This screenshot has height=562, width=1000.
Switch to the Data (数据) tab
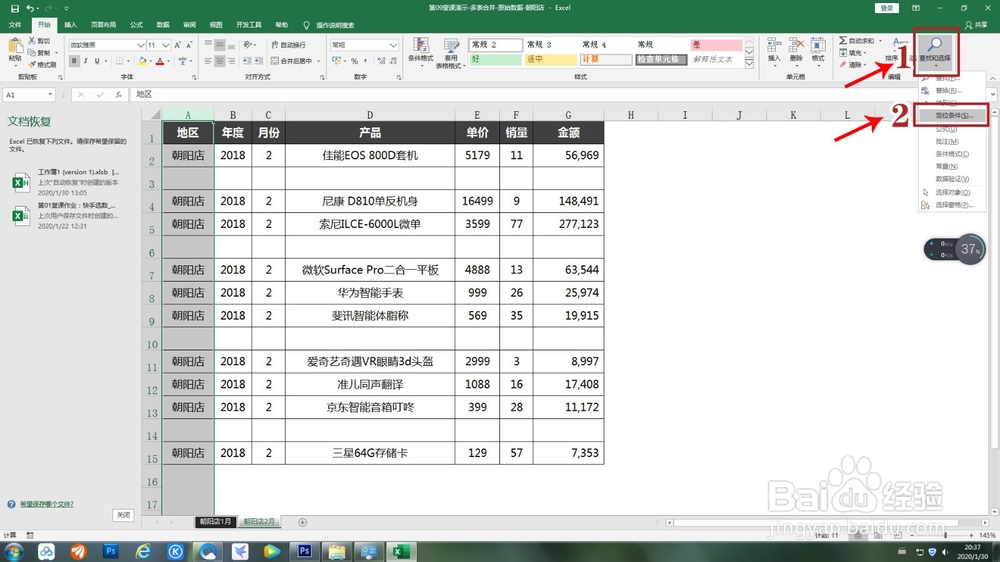pyautogui.click(x=163, y=25)
